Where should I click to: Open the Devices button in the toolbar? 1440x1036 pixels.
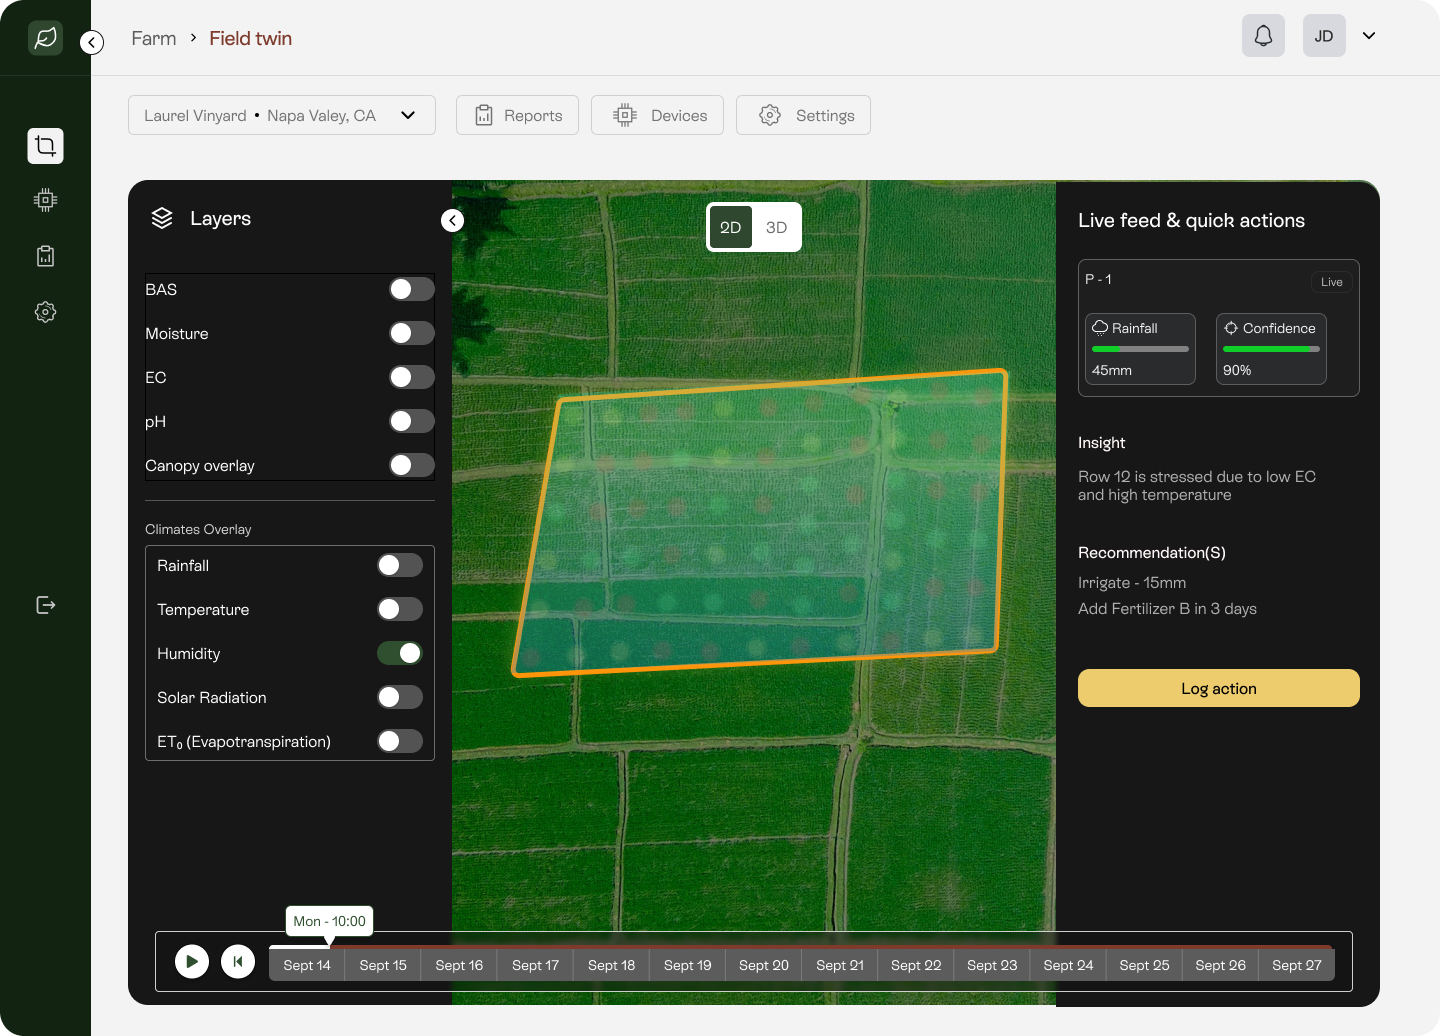(657, 115)
